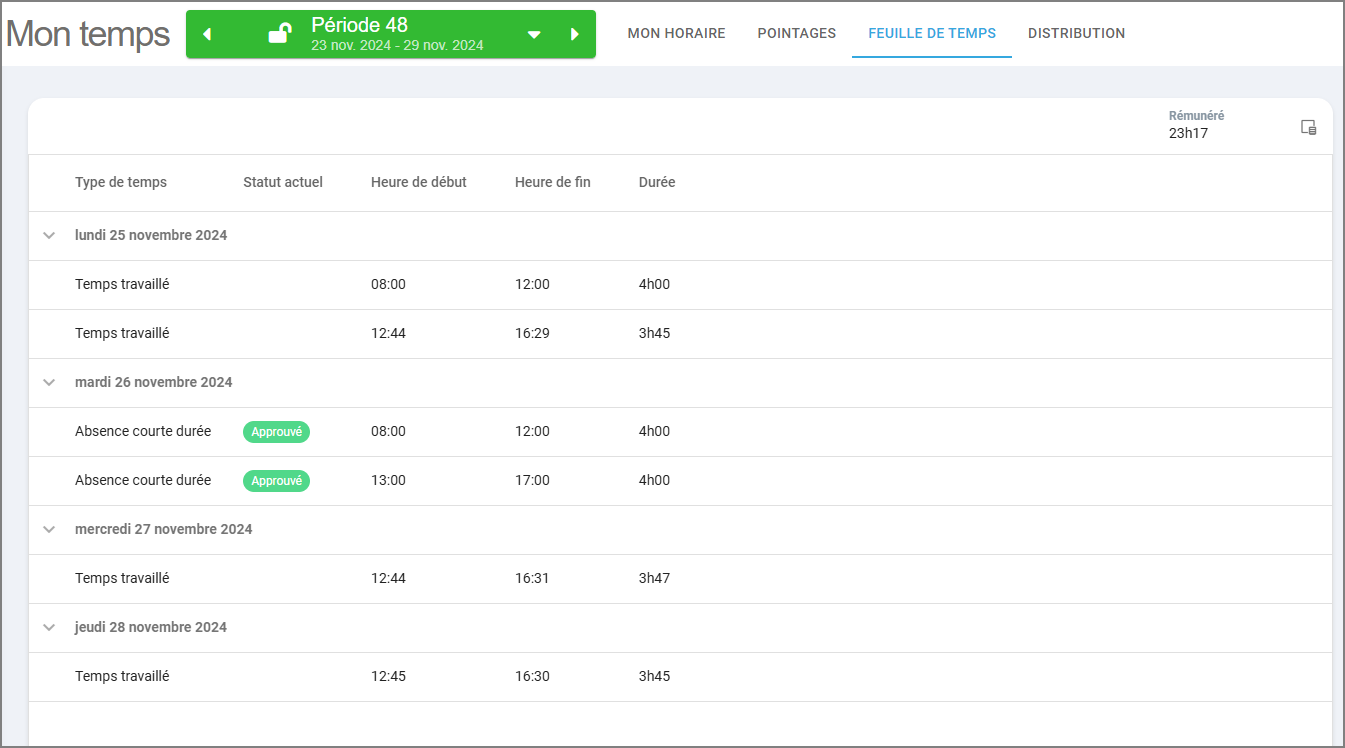Collapse jeudi 28 novembre 2024 section
This screenshot has width=1345, height=748.
49,628
